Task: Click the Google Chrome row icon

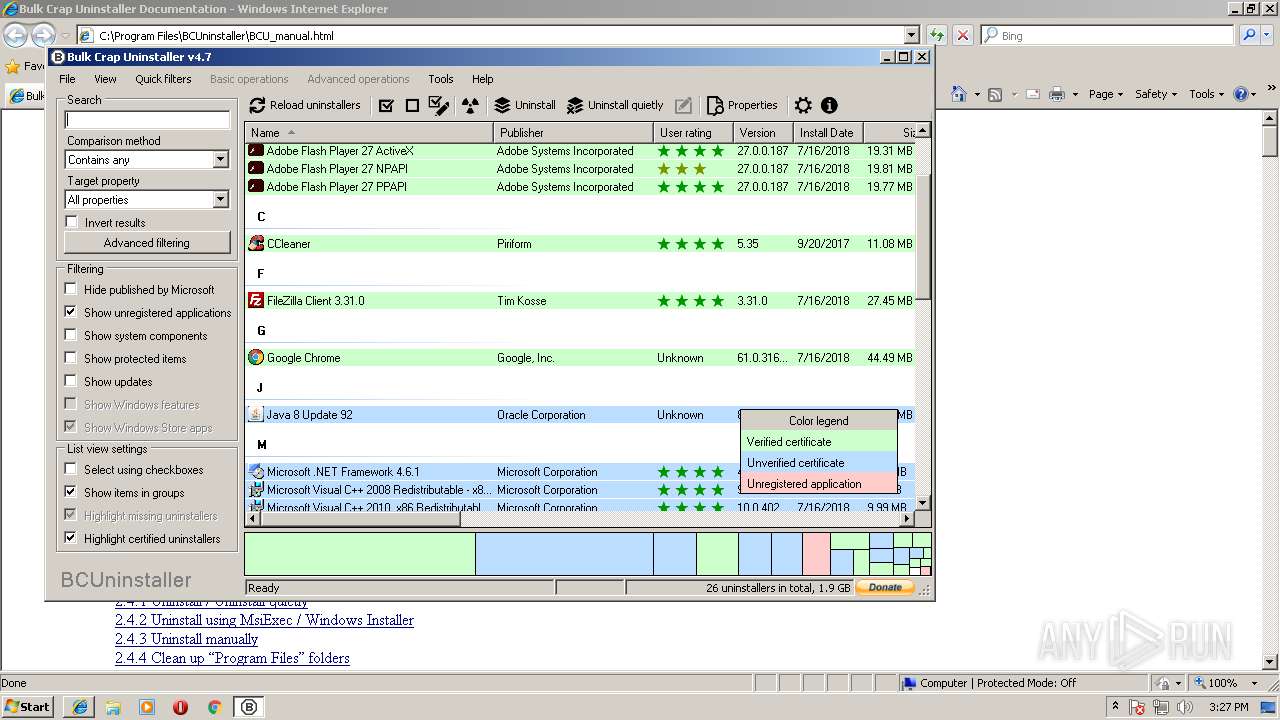Action: click(x=256, y=357)
